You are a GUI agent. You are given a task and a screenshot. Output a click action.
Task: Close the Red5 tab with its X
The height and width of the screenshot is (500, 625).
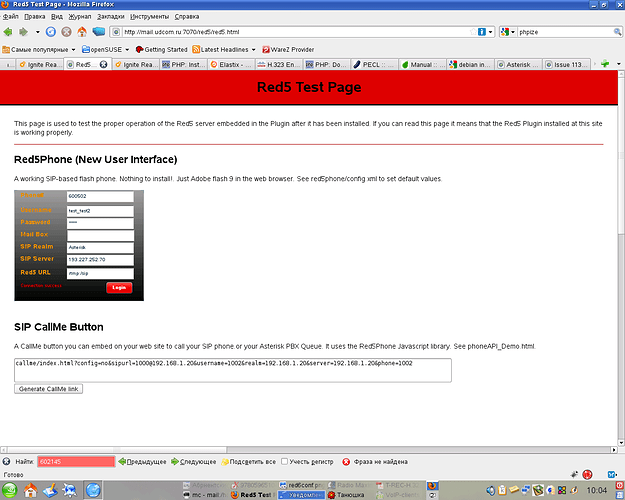pyautogui.click(x=103, y=65)
